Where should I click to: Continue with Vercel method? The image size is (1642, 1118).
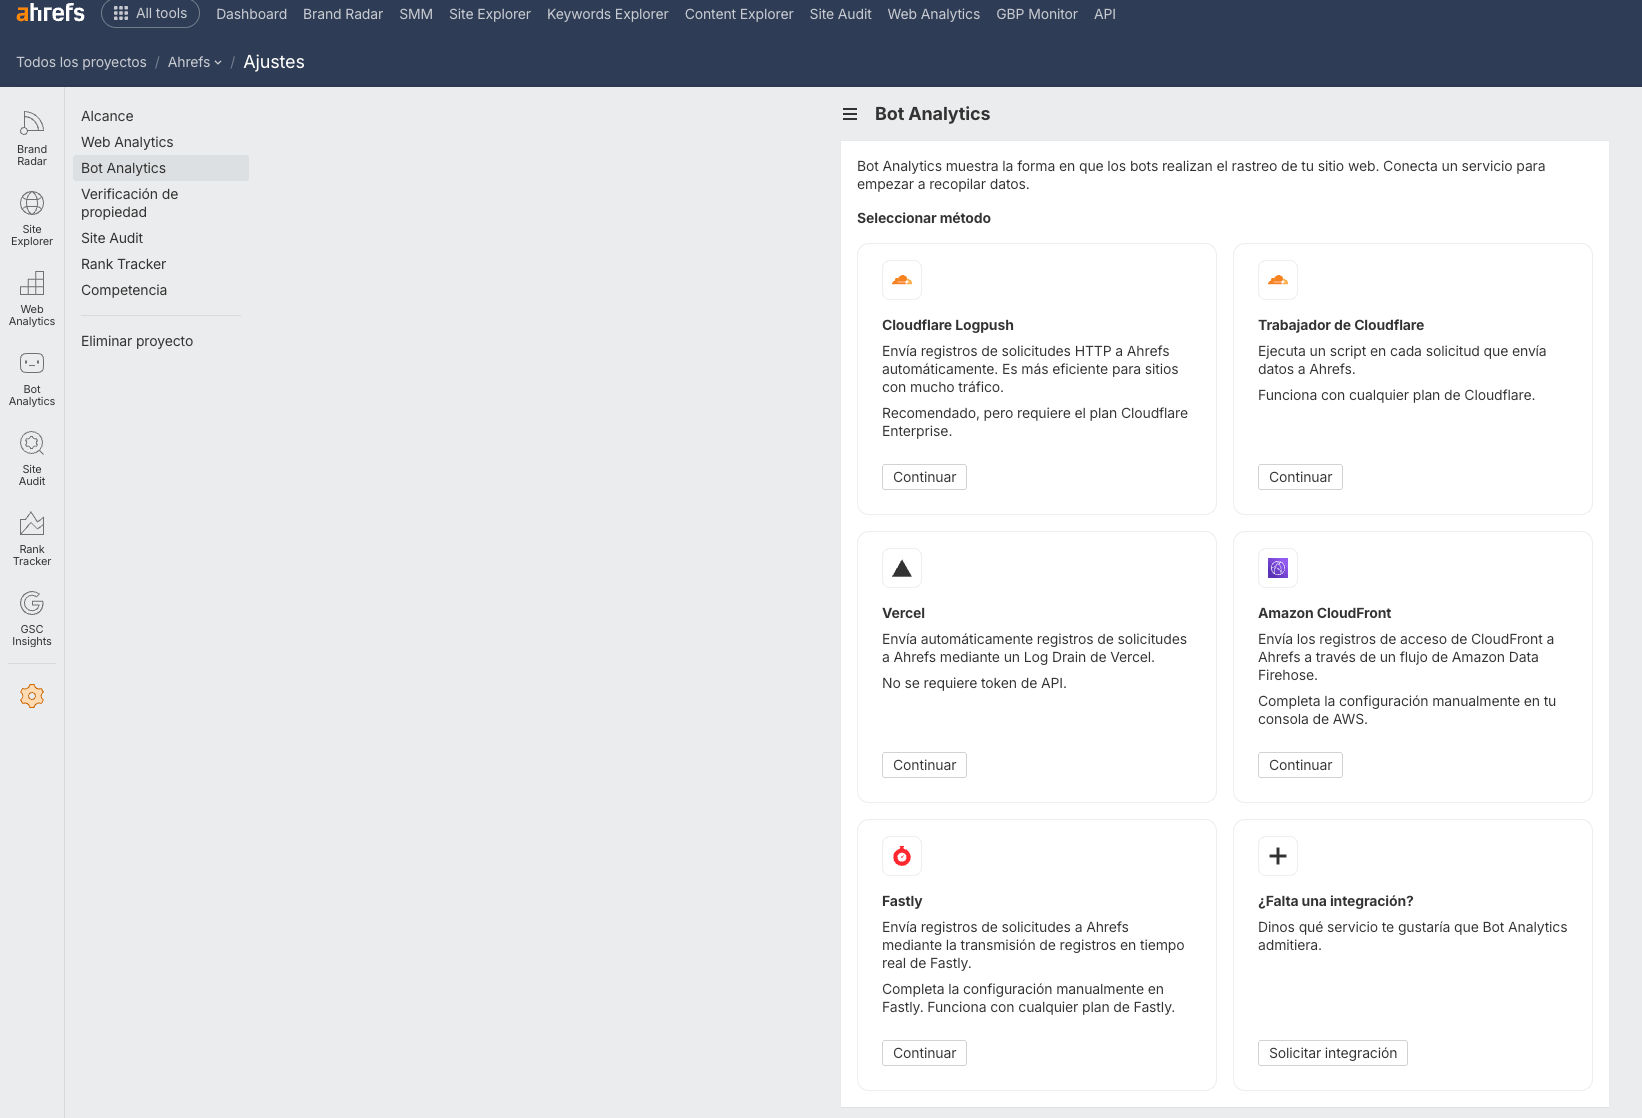point(924,765)
